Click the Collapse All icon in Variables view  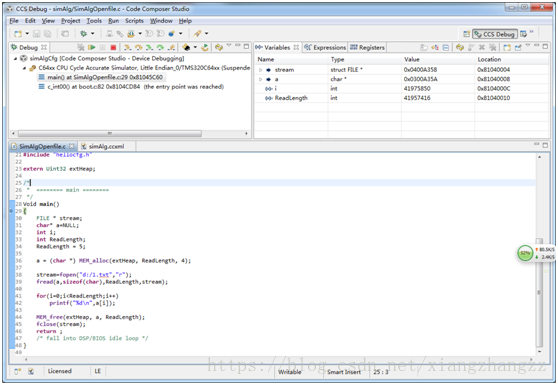[x=446, y=47]
